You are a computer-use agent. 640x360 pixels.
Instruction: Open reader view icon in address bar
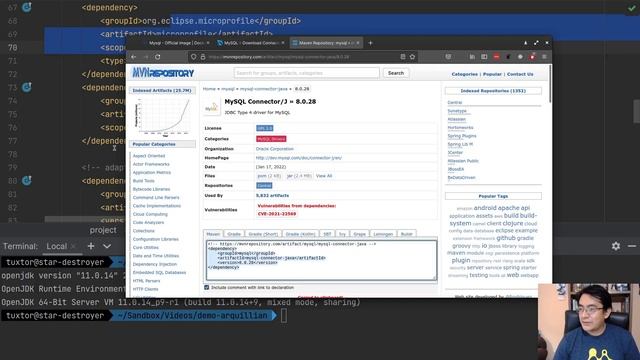403,57
